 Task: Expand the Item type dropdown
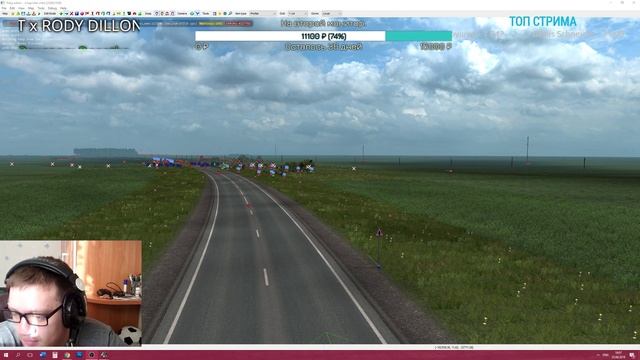click(262, 13)
